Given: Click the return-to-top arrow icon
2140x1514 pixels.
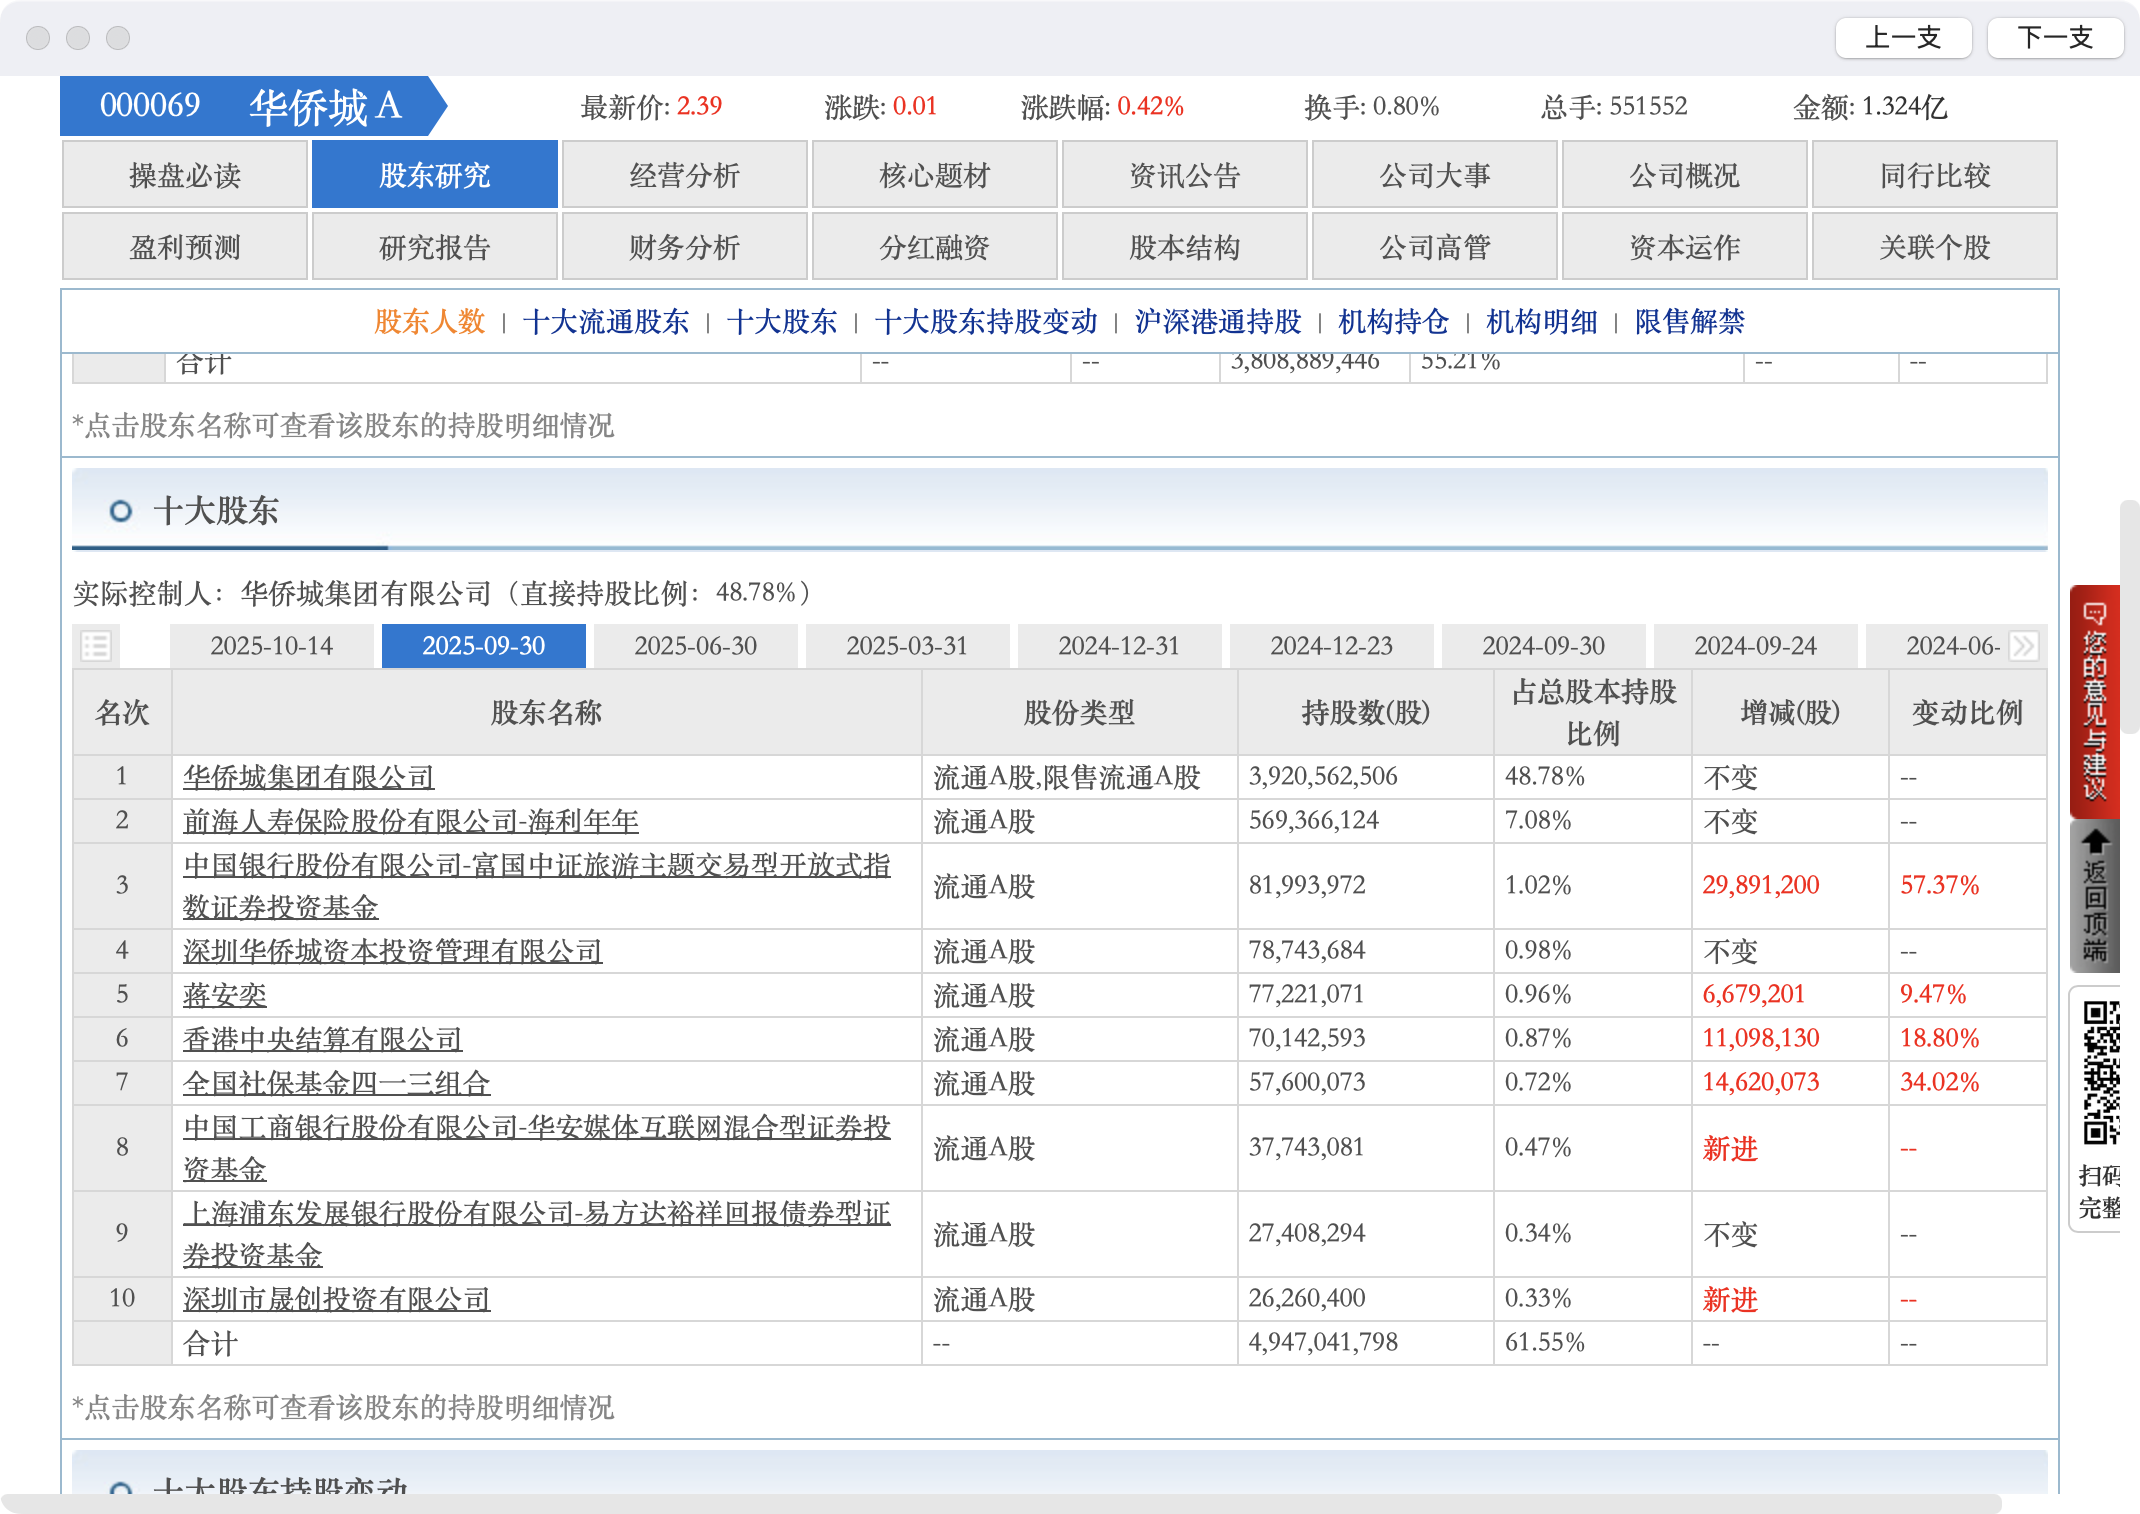Looking at the screenshot, I should (2094, 897).
